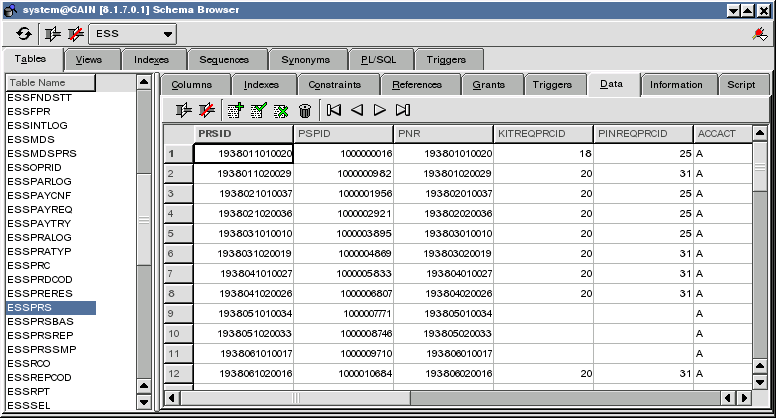Viewport: 776px width, 418px height.
Task: Click the KITREQPRCID column header
Action: (x=542, y=133)
